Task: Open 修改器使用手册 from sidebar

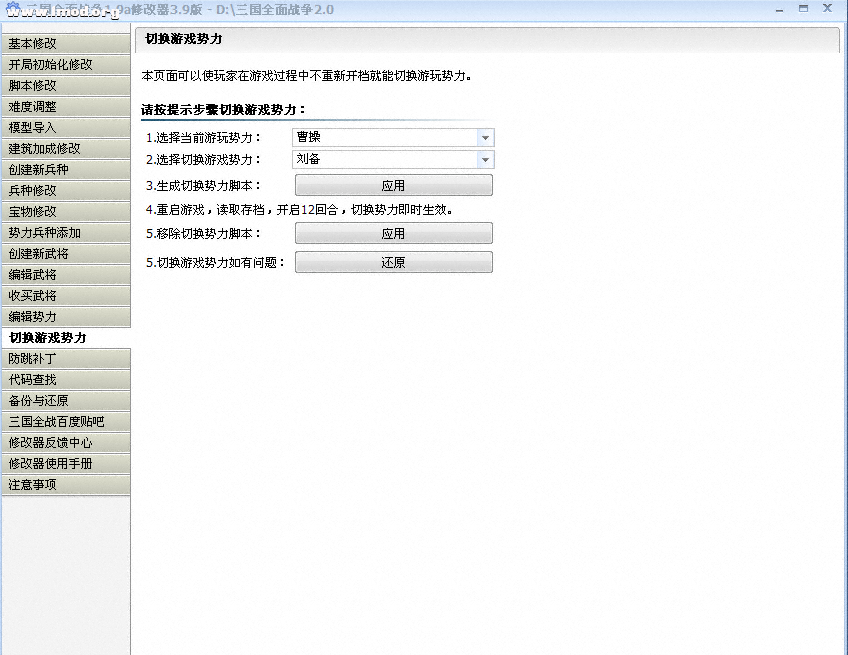Action: [x=65, y=464]
